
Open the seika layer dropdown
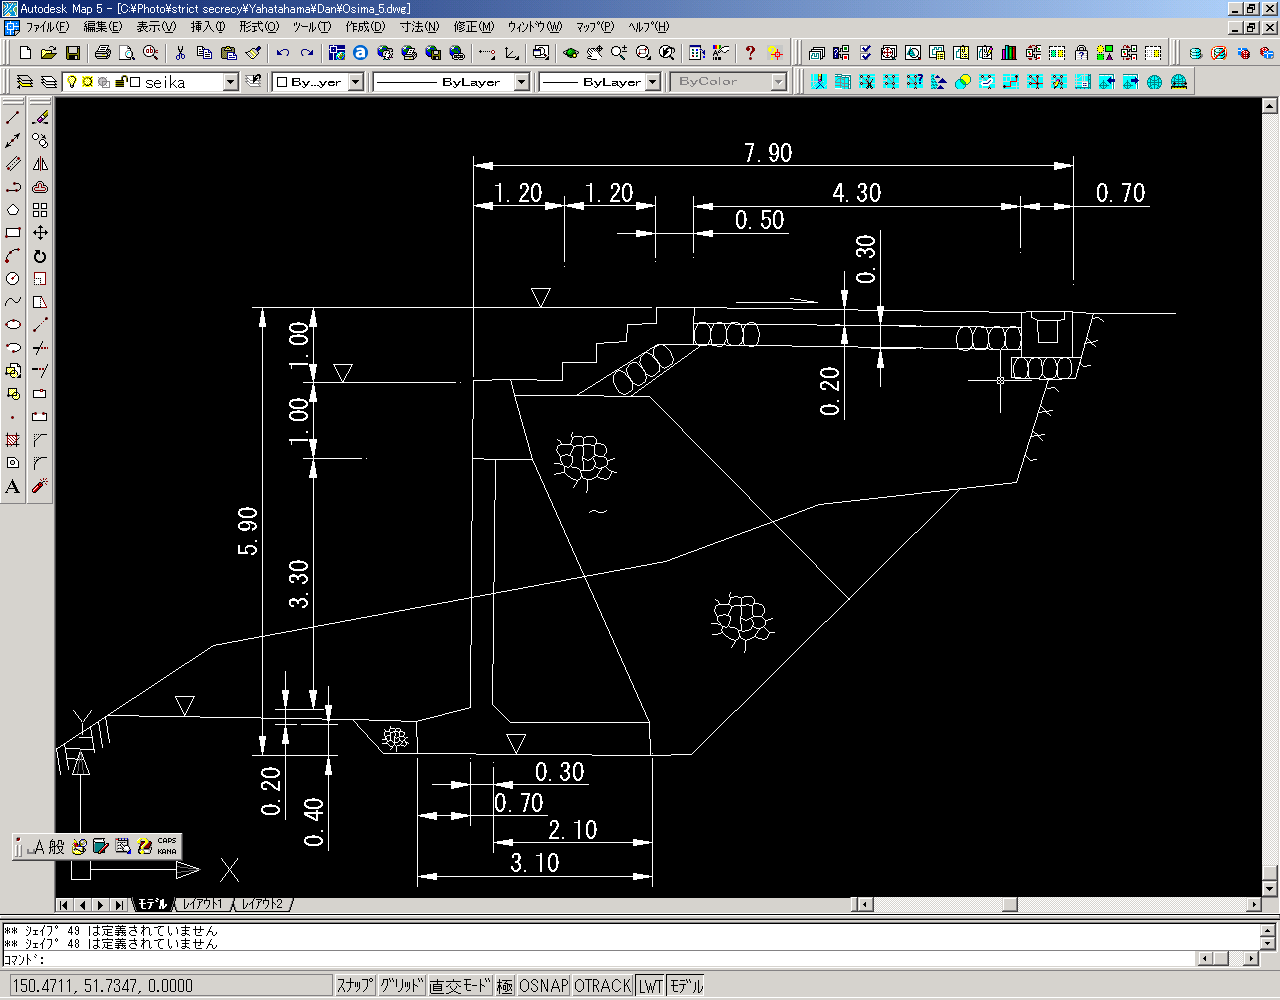pos(231,82)
